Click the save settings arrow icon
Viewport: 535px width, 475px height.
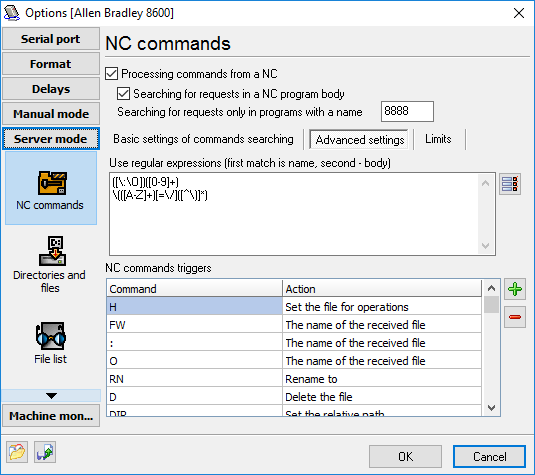(45, 452)
